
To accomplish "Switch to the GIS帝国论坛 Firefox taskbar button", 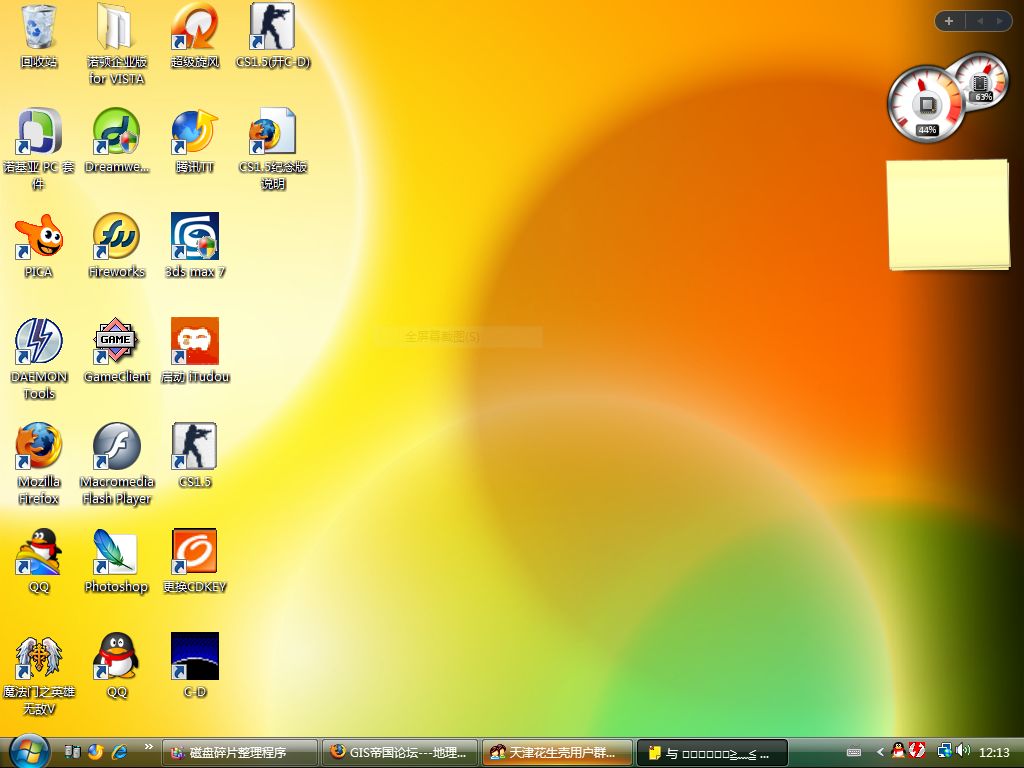I will pyautogui.click(x=400, y=753).
